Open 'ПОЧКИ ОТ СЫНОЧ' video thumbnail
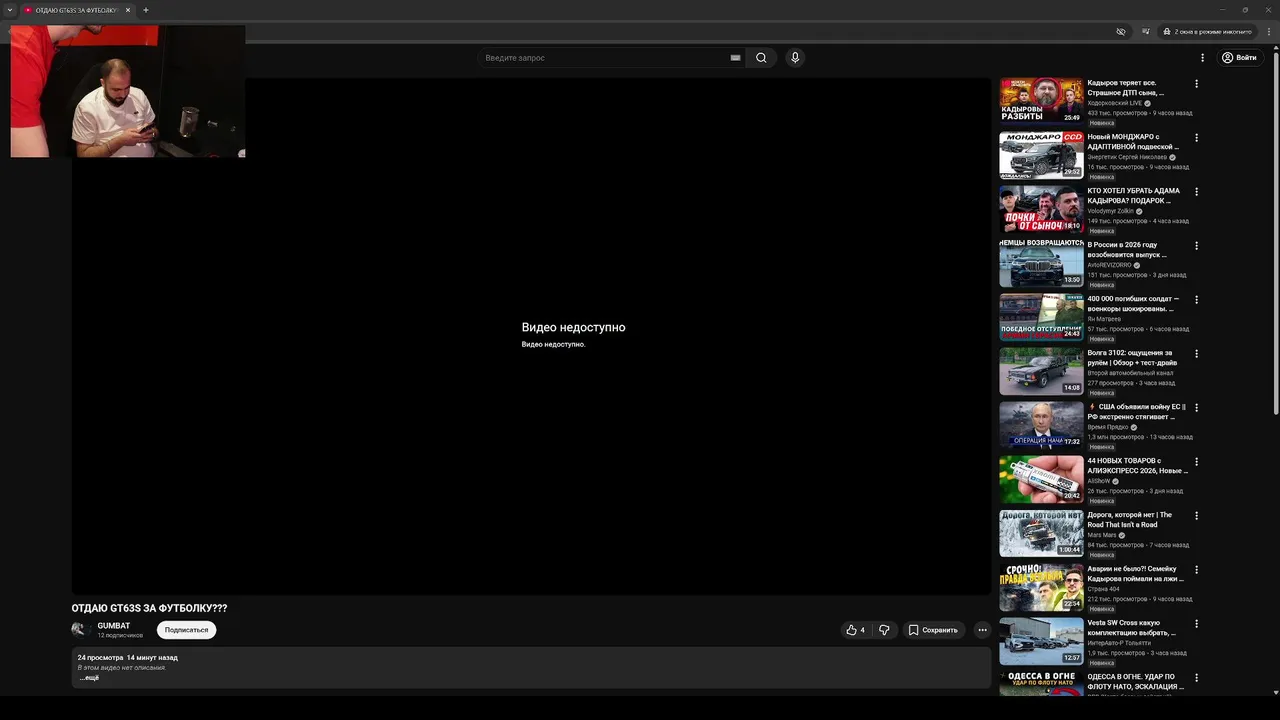This screenshot has height=720, width=1280. tap(1041, 208)
